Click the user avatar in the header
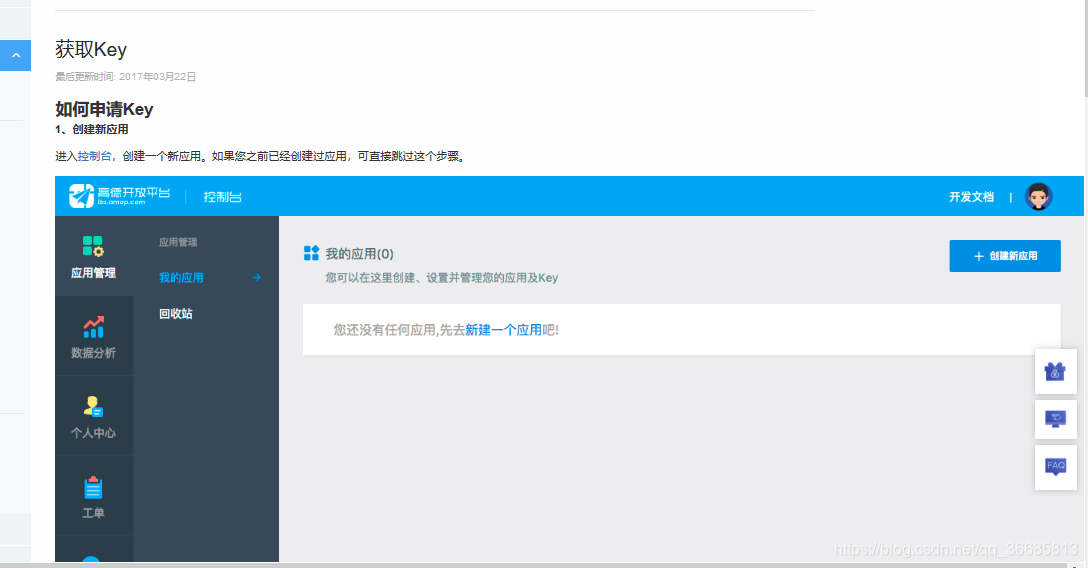Viewport: 1088px width, 568px height. coord(1038,196)
